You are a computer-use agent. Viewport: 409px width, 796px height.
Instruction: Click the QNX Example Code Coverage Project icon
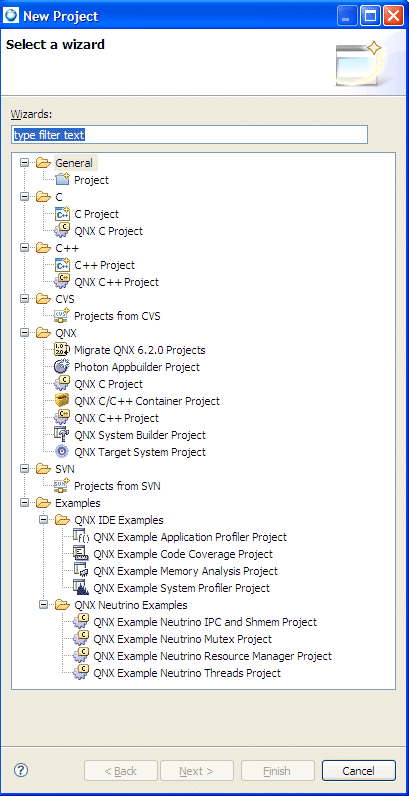[81, 554]
